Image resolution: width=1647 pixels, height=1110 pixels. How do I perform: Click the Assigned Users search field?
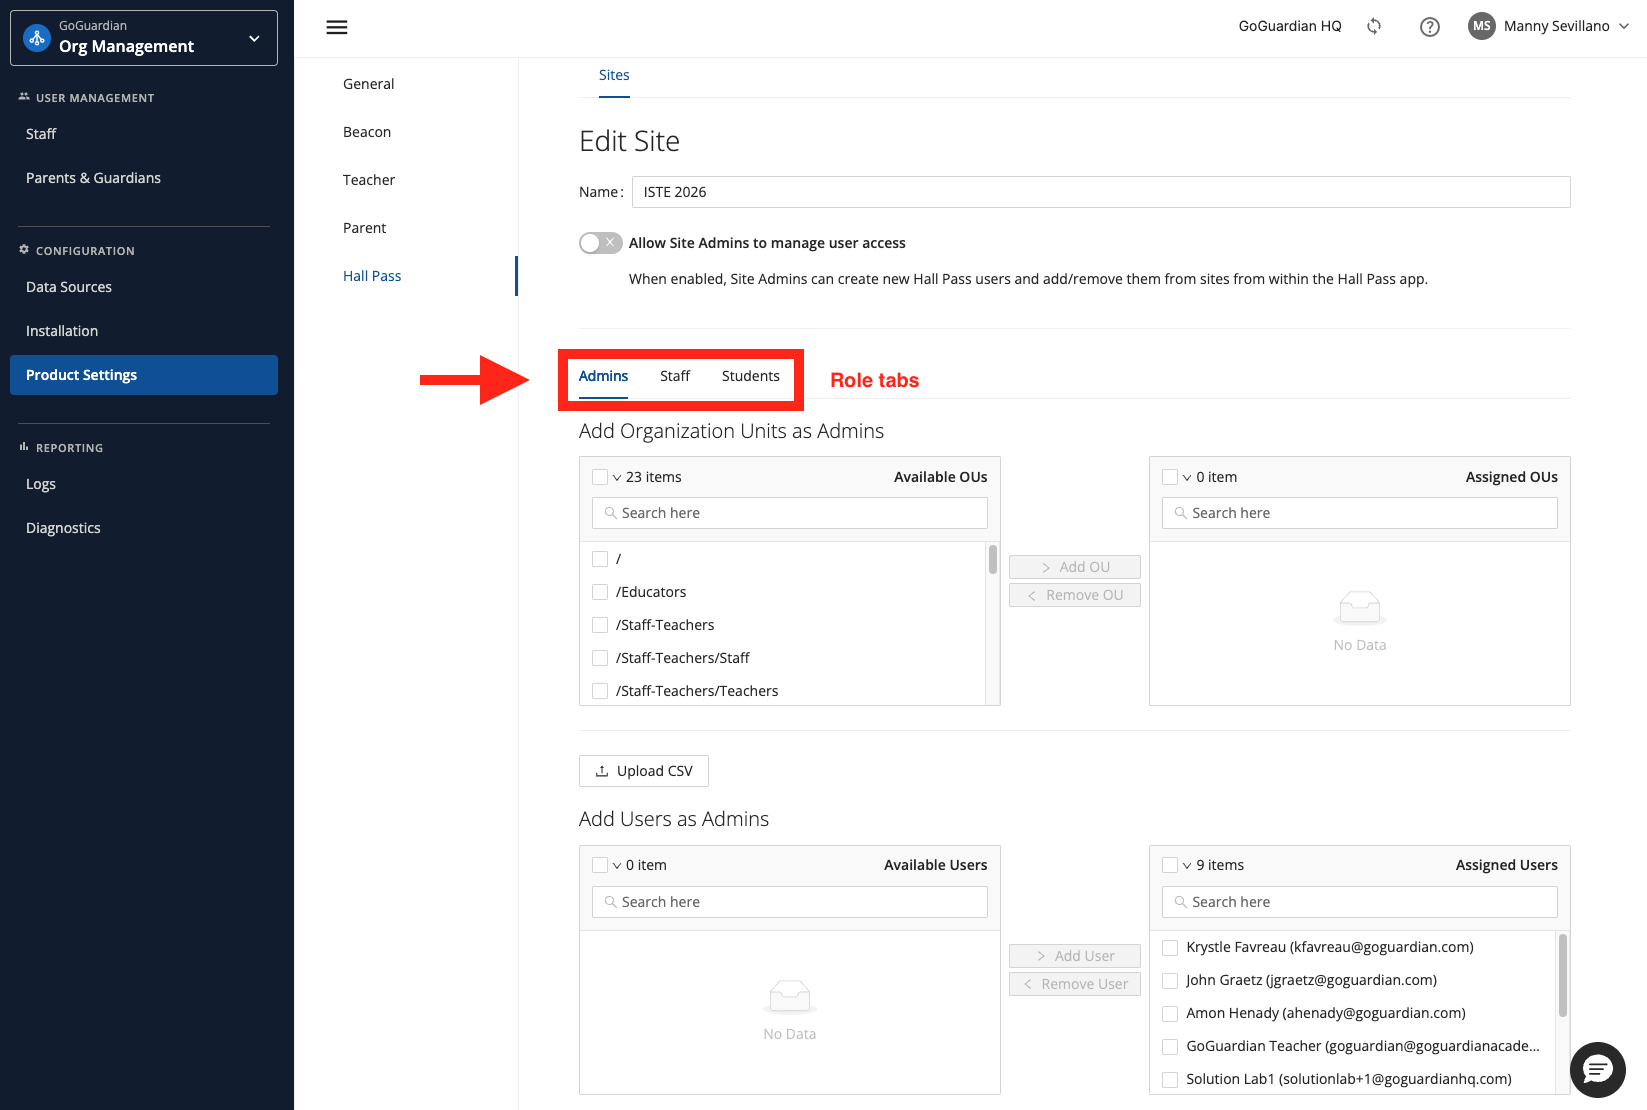coord(1360,902)
